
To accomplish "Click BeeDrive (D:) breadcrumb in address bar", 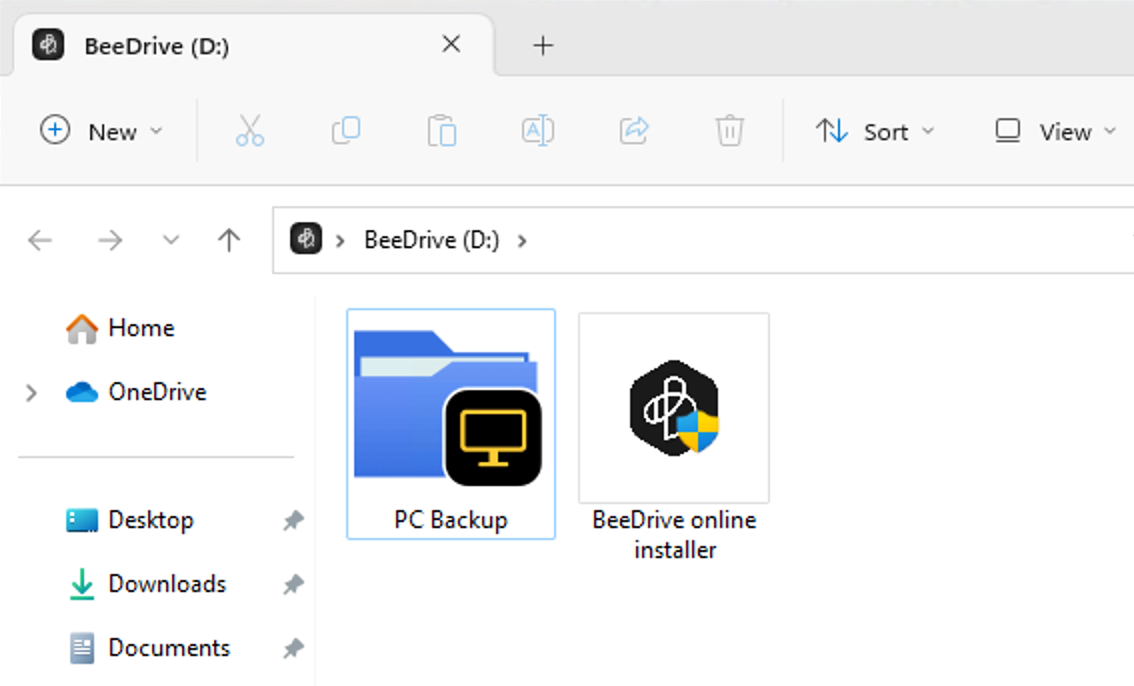I will pos(432,240).
